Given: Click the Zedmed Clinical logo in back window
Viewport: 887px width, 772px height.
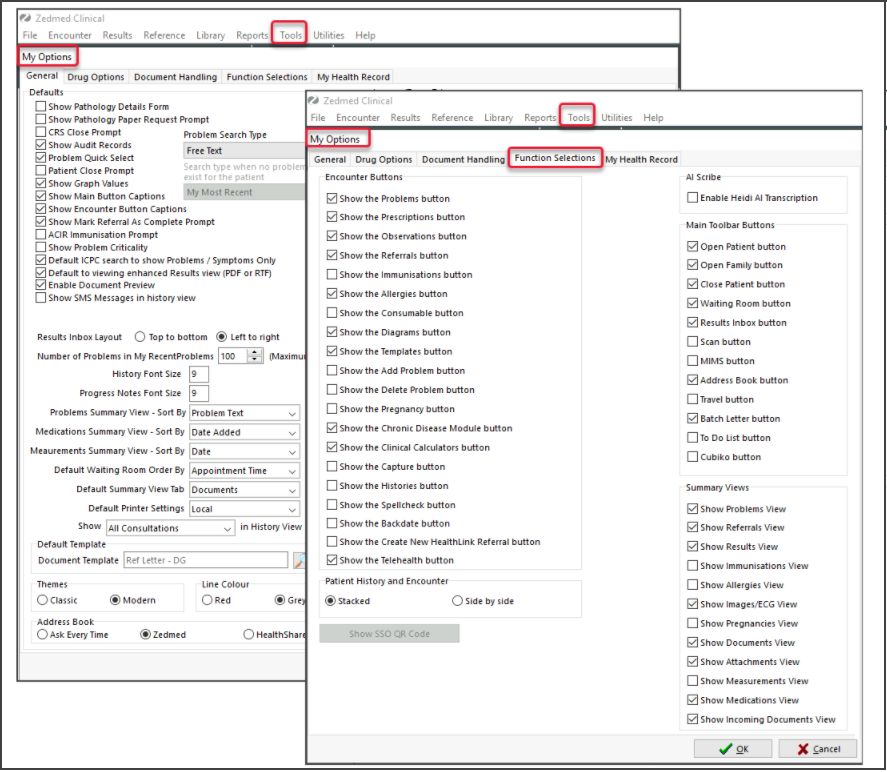Looking at the screenshot, I should point(25,18).
